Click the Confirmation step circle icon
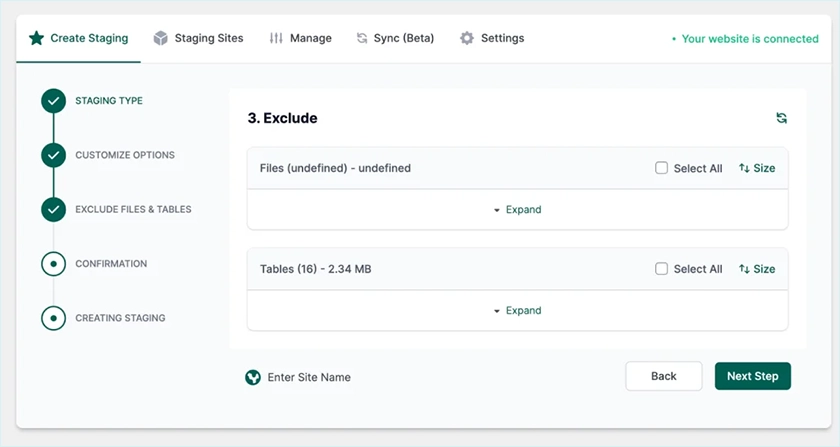 coord(53,264)
